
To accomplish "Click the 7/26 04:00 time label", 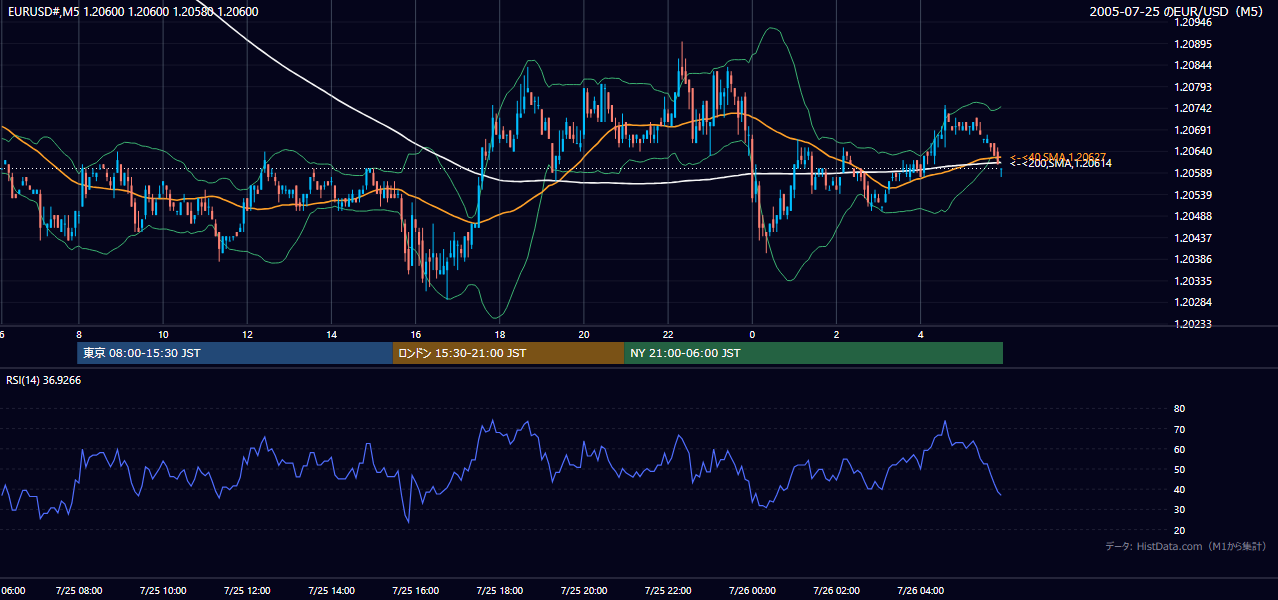I will pos(921,591).
